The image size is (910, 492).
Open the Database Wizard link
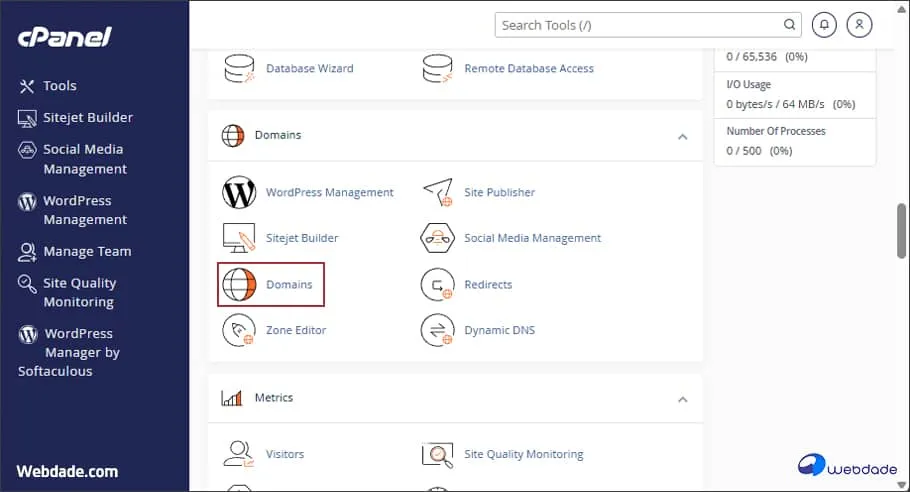click(309, 69)
